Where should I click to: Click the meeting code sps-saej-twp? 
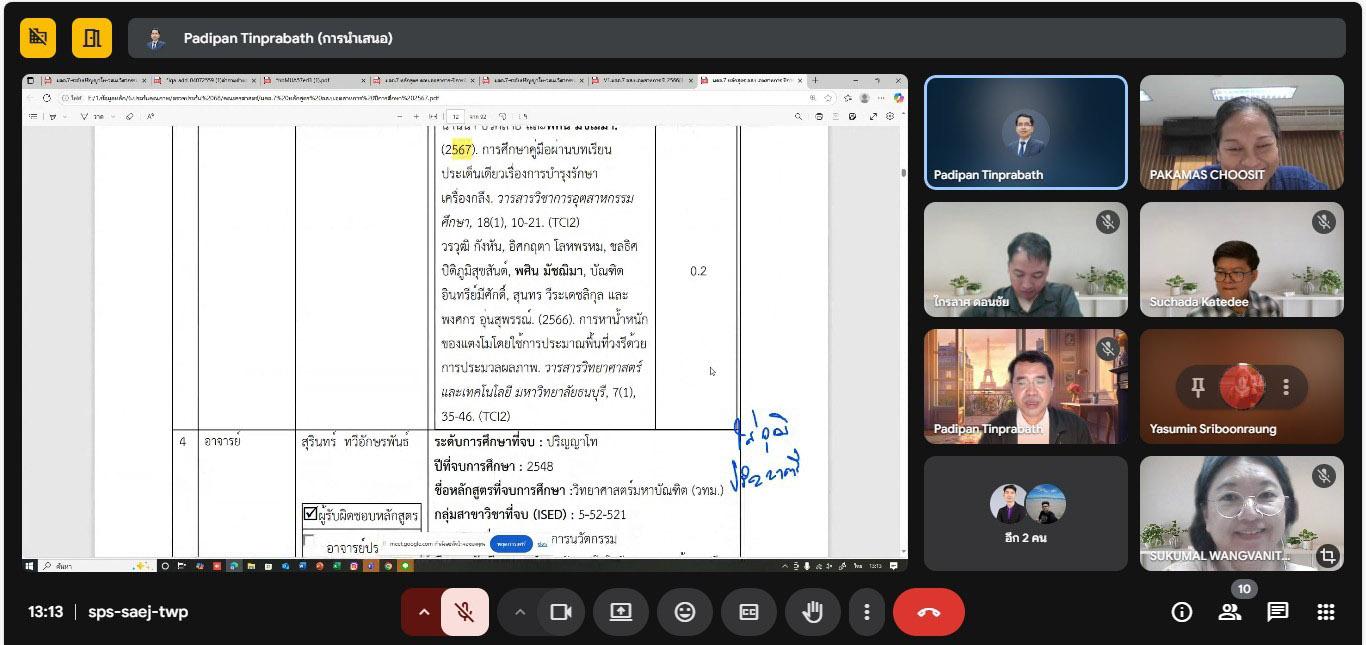138,612
